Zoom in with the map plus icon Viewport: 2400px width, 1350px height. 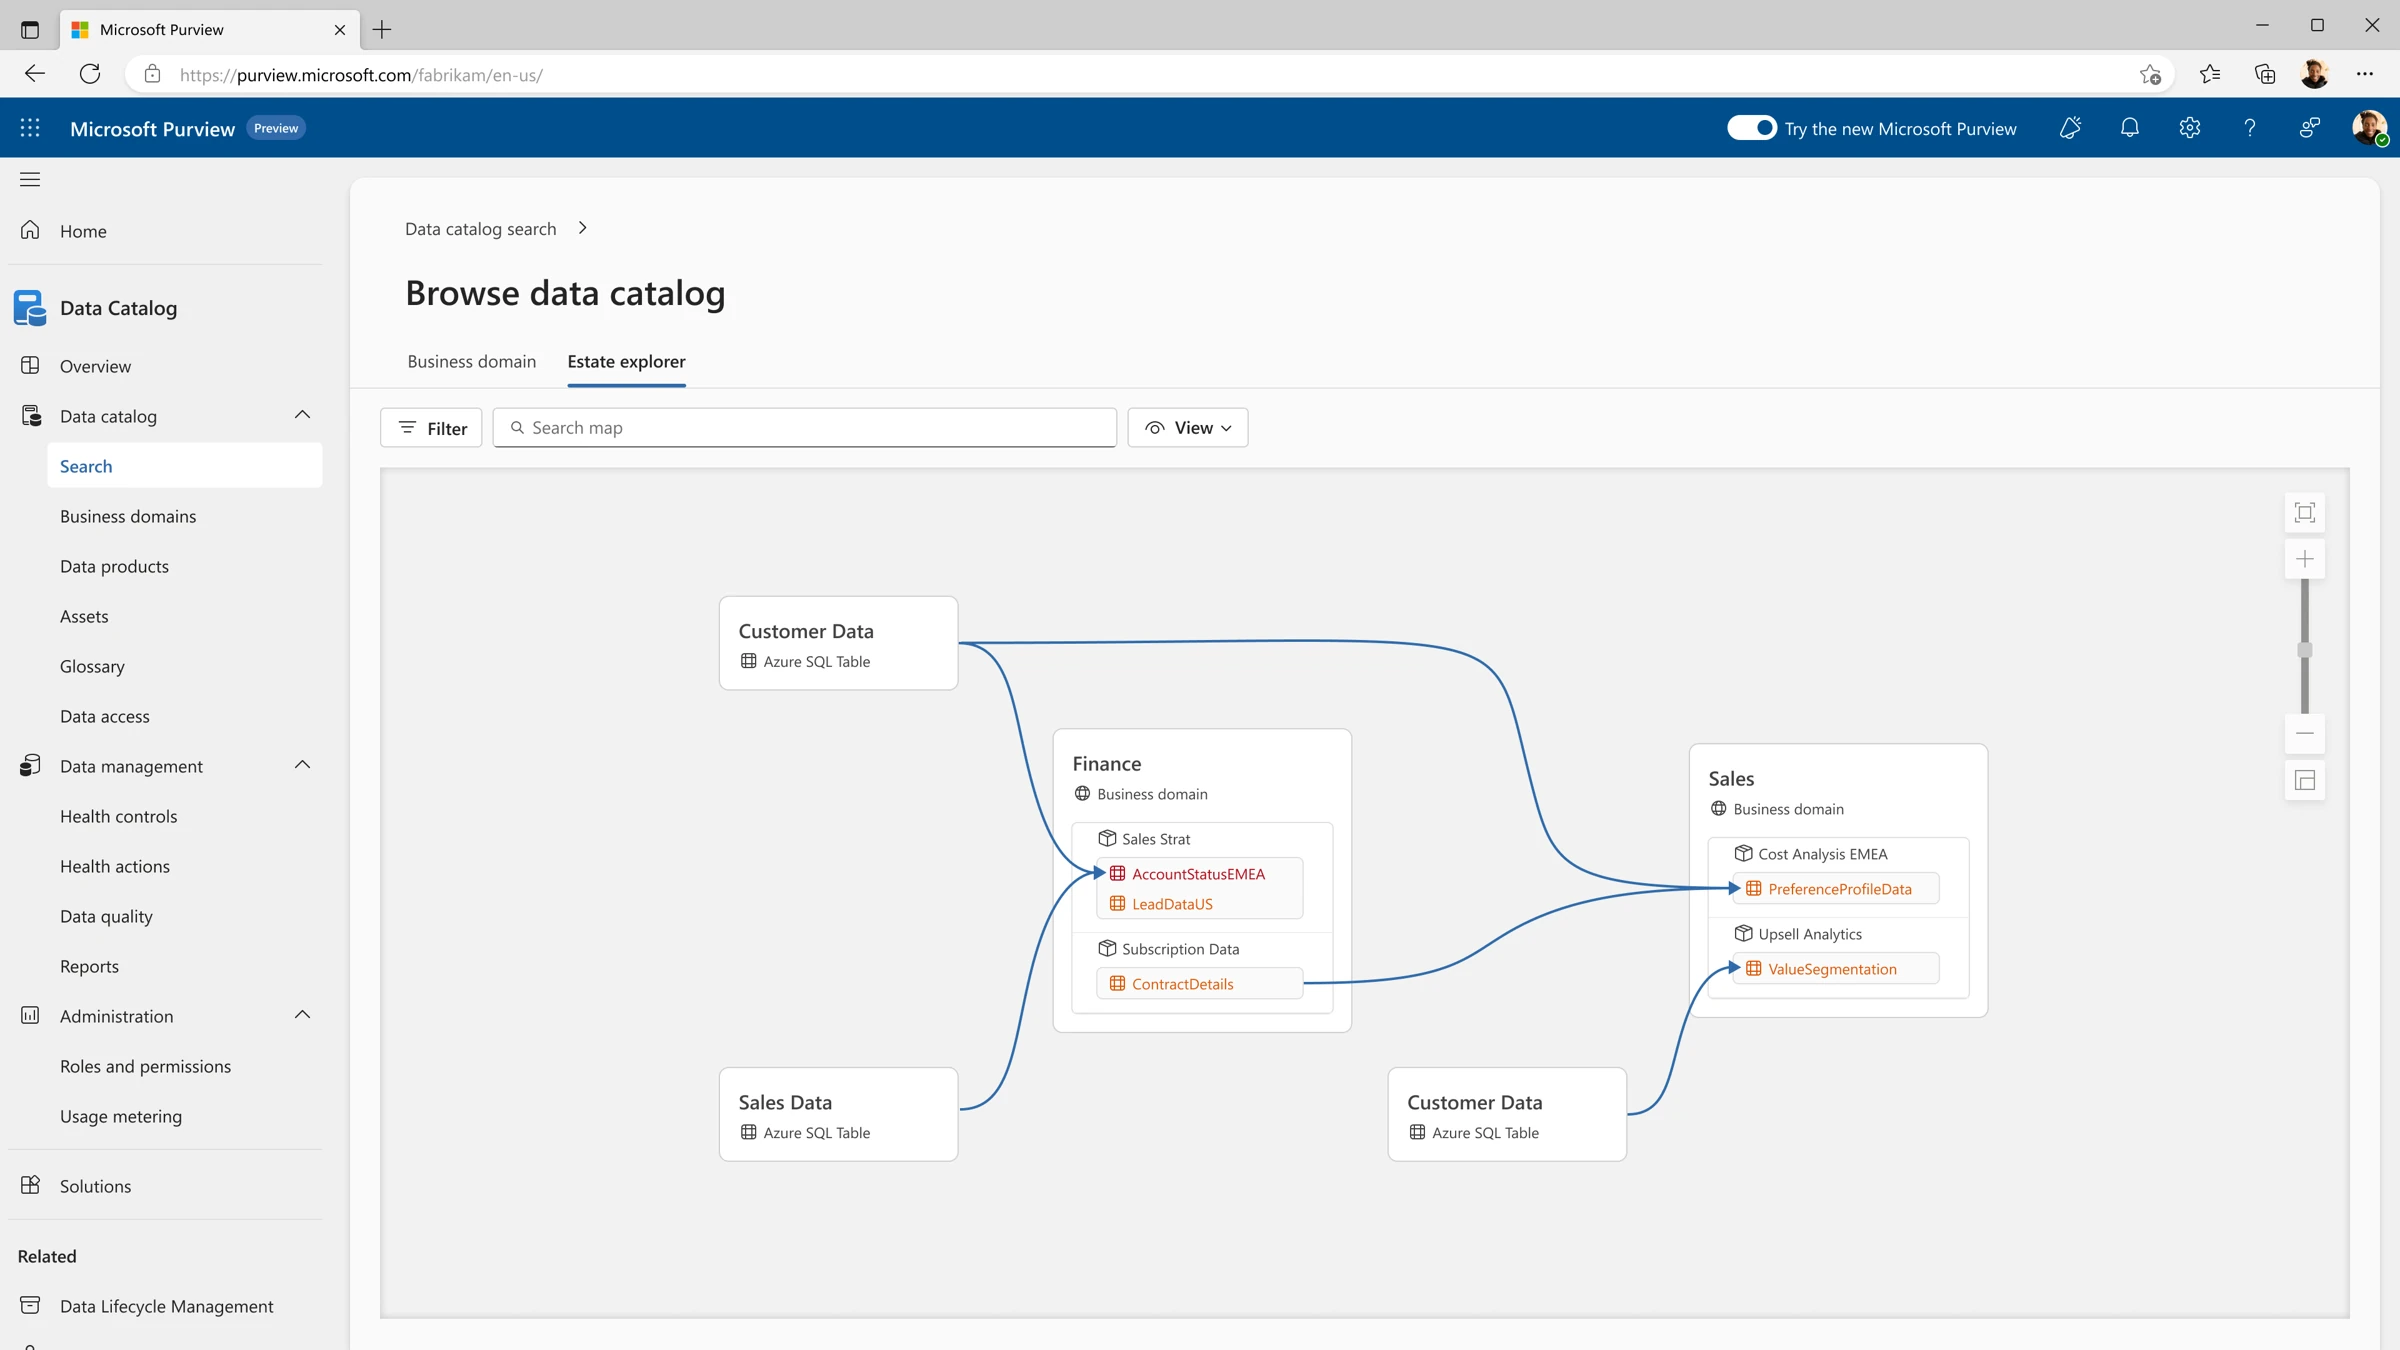(2305, 559)
